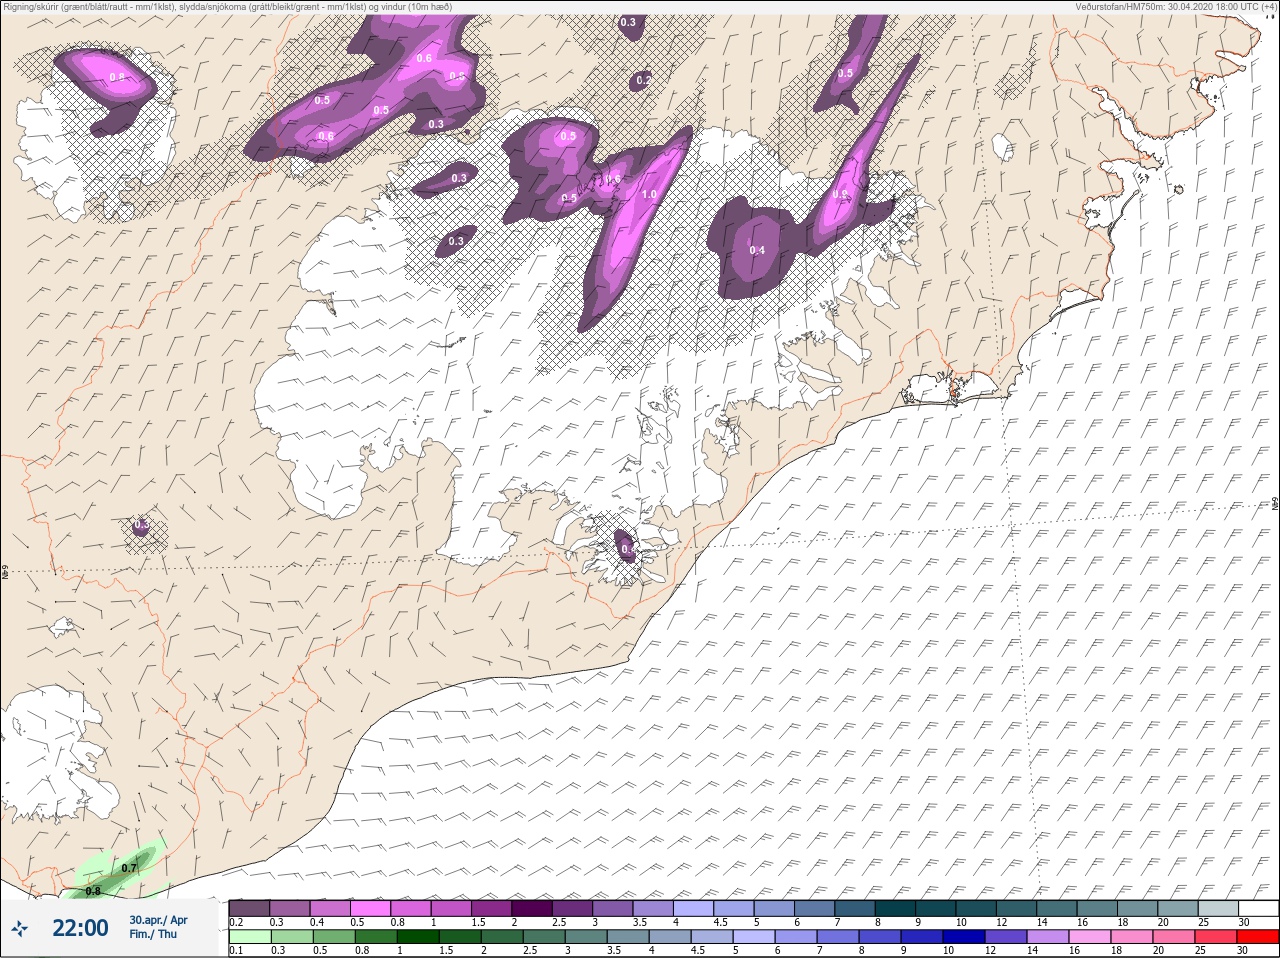Click the 1.0 snowfall value on the map
The width and height of the screenshot is (1280, 958).
tap(648, 195)
